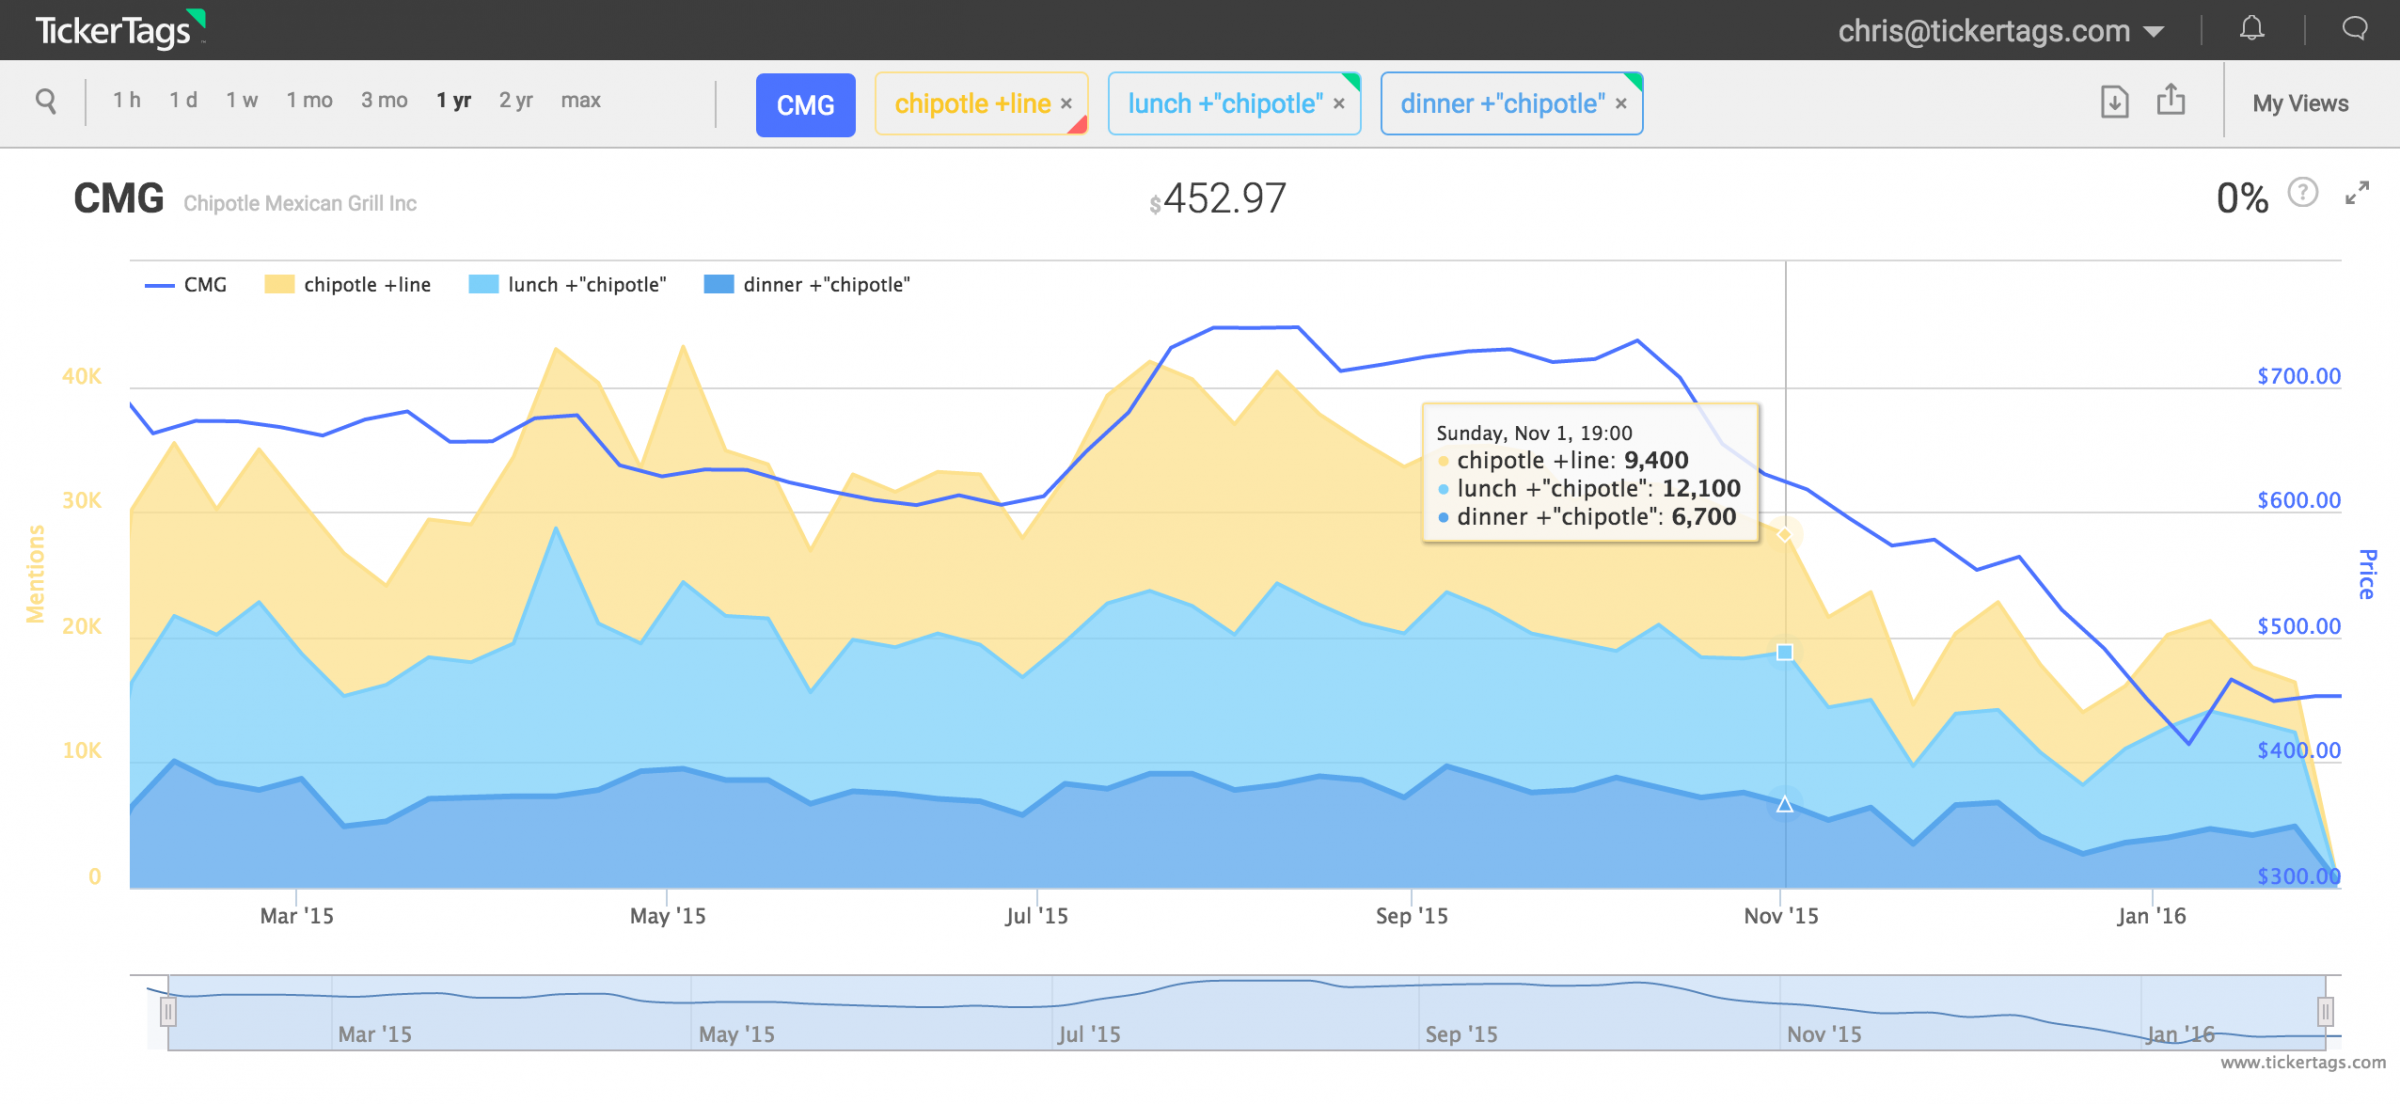
Task: Toggle lunch +"chipotle" legend series
Action: pos(568,285)
